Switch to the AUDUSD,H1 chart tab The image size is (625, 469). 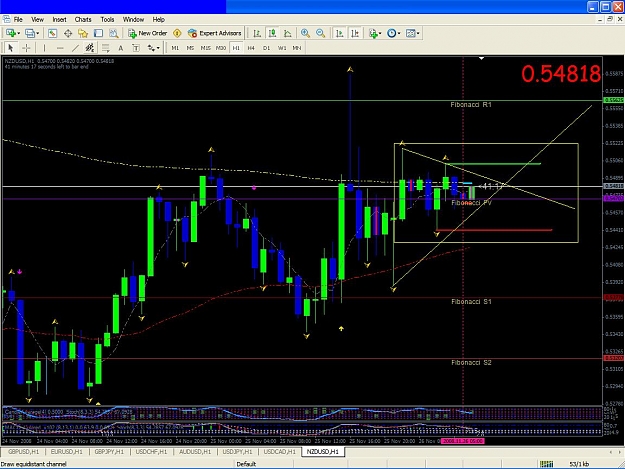195,452
